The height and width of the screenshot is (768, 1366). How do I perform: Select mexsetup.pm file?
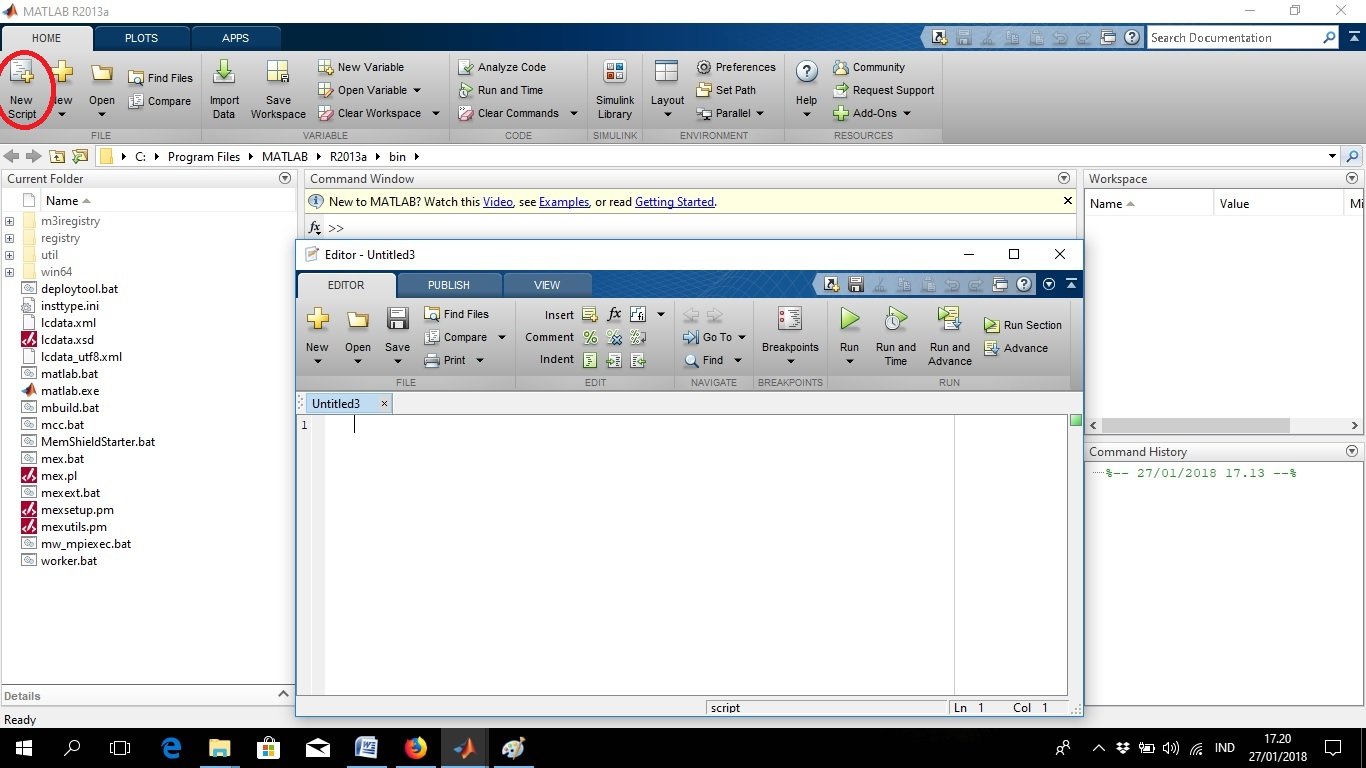pos(77,510)
